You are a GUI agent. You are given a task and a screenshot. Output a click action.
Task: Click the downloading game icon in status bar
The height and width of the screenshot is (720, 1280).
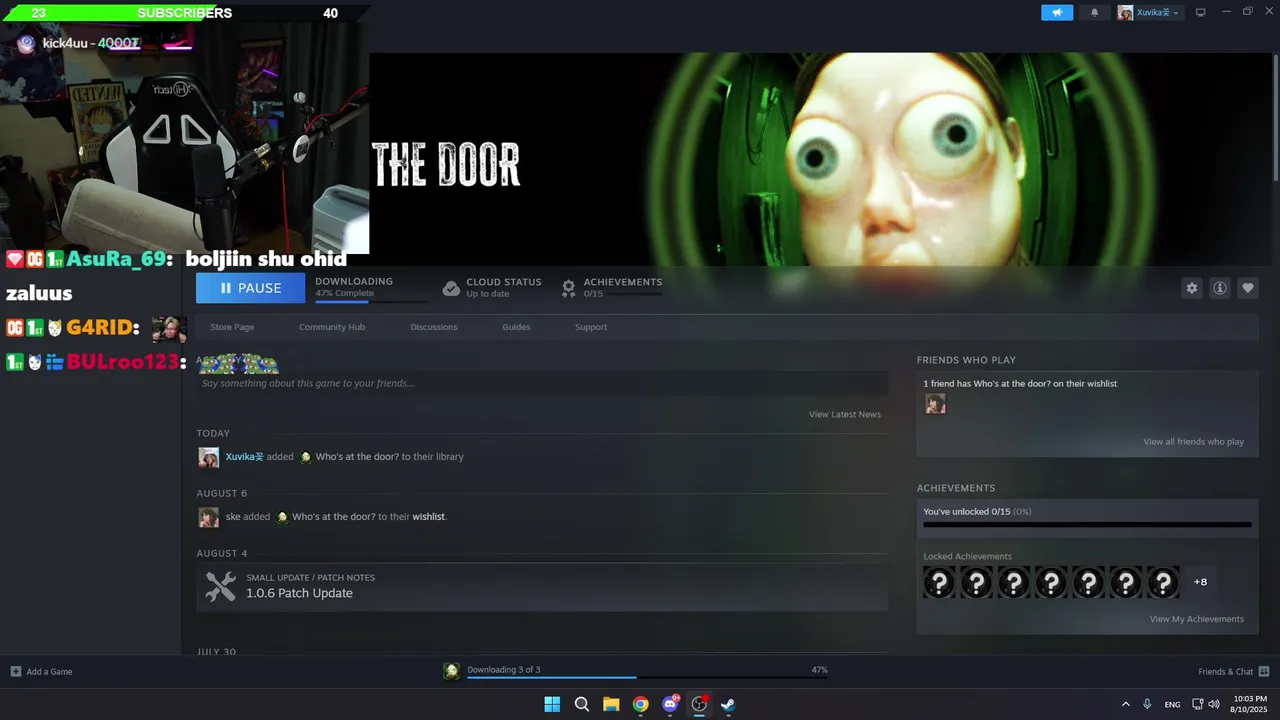pyautogui.click(x=452, y=671)
